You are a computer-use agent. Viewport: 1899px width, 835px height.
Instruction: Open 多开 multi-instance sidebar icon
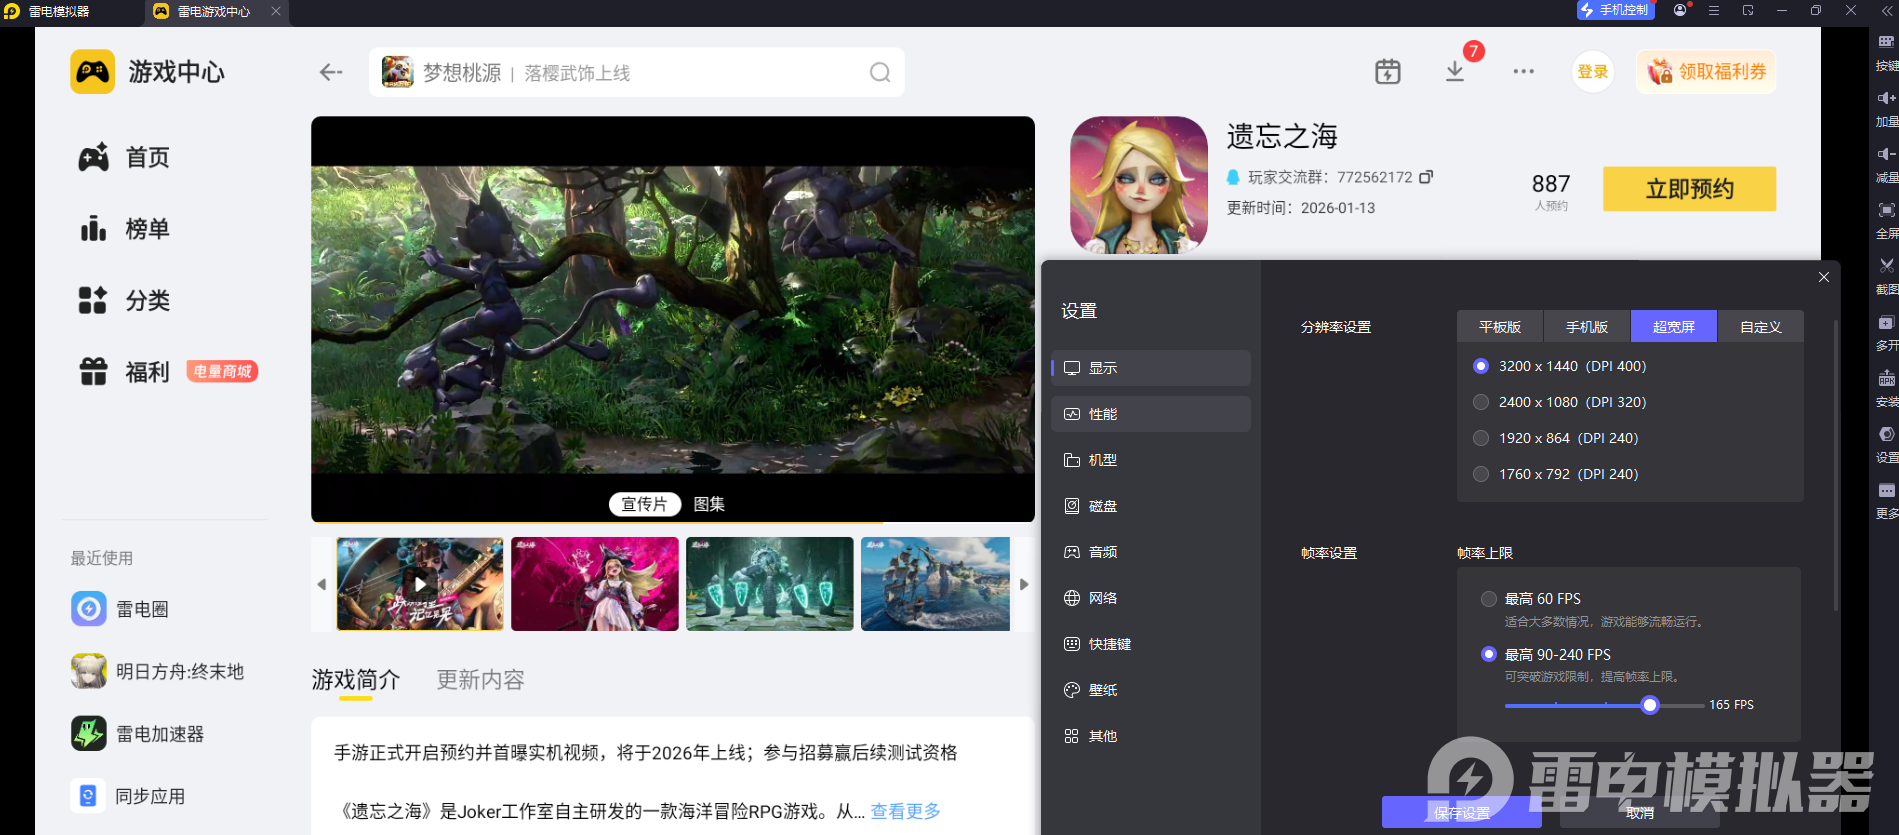point(1886,333)
